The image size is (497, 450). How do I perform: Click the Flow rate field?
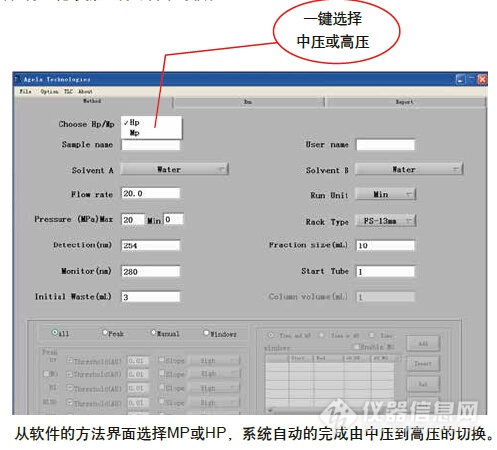151,193
